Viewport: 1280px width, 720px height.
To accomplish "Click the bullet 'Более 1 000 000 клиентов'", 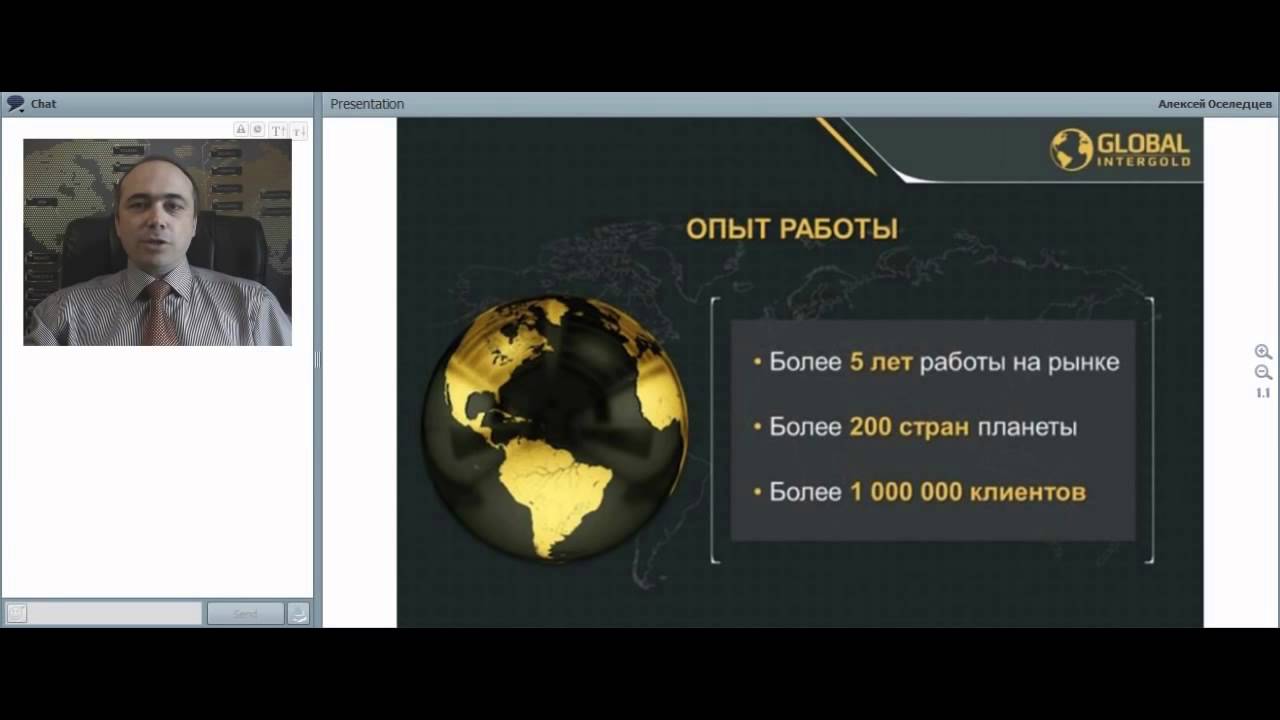I will tap(919, 492).
